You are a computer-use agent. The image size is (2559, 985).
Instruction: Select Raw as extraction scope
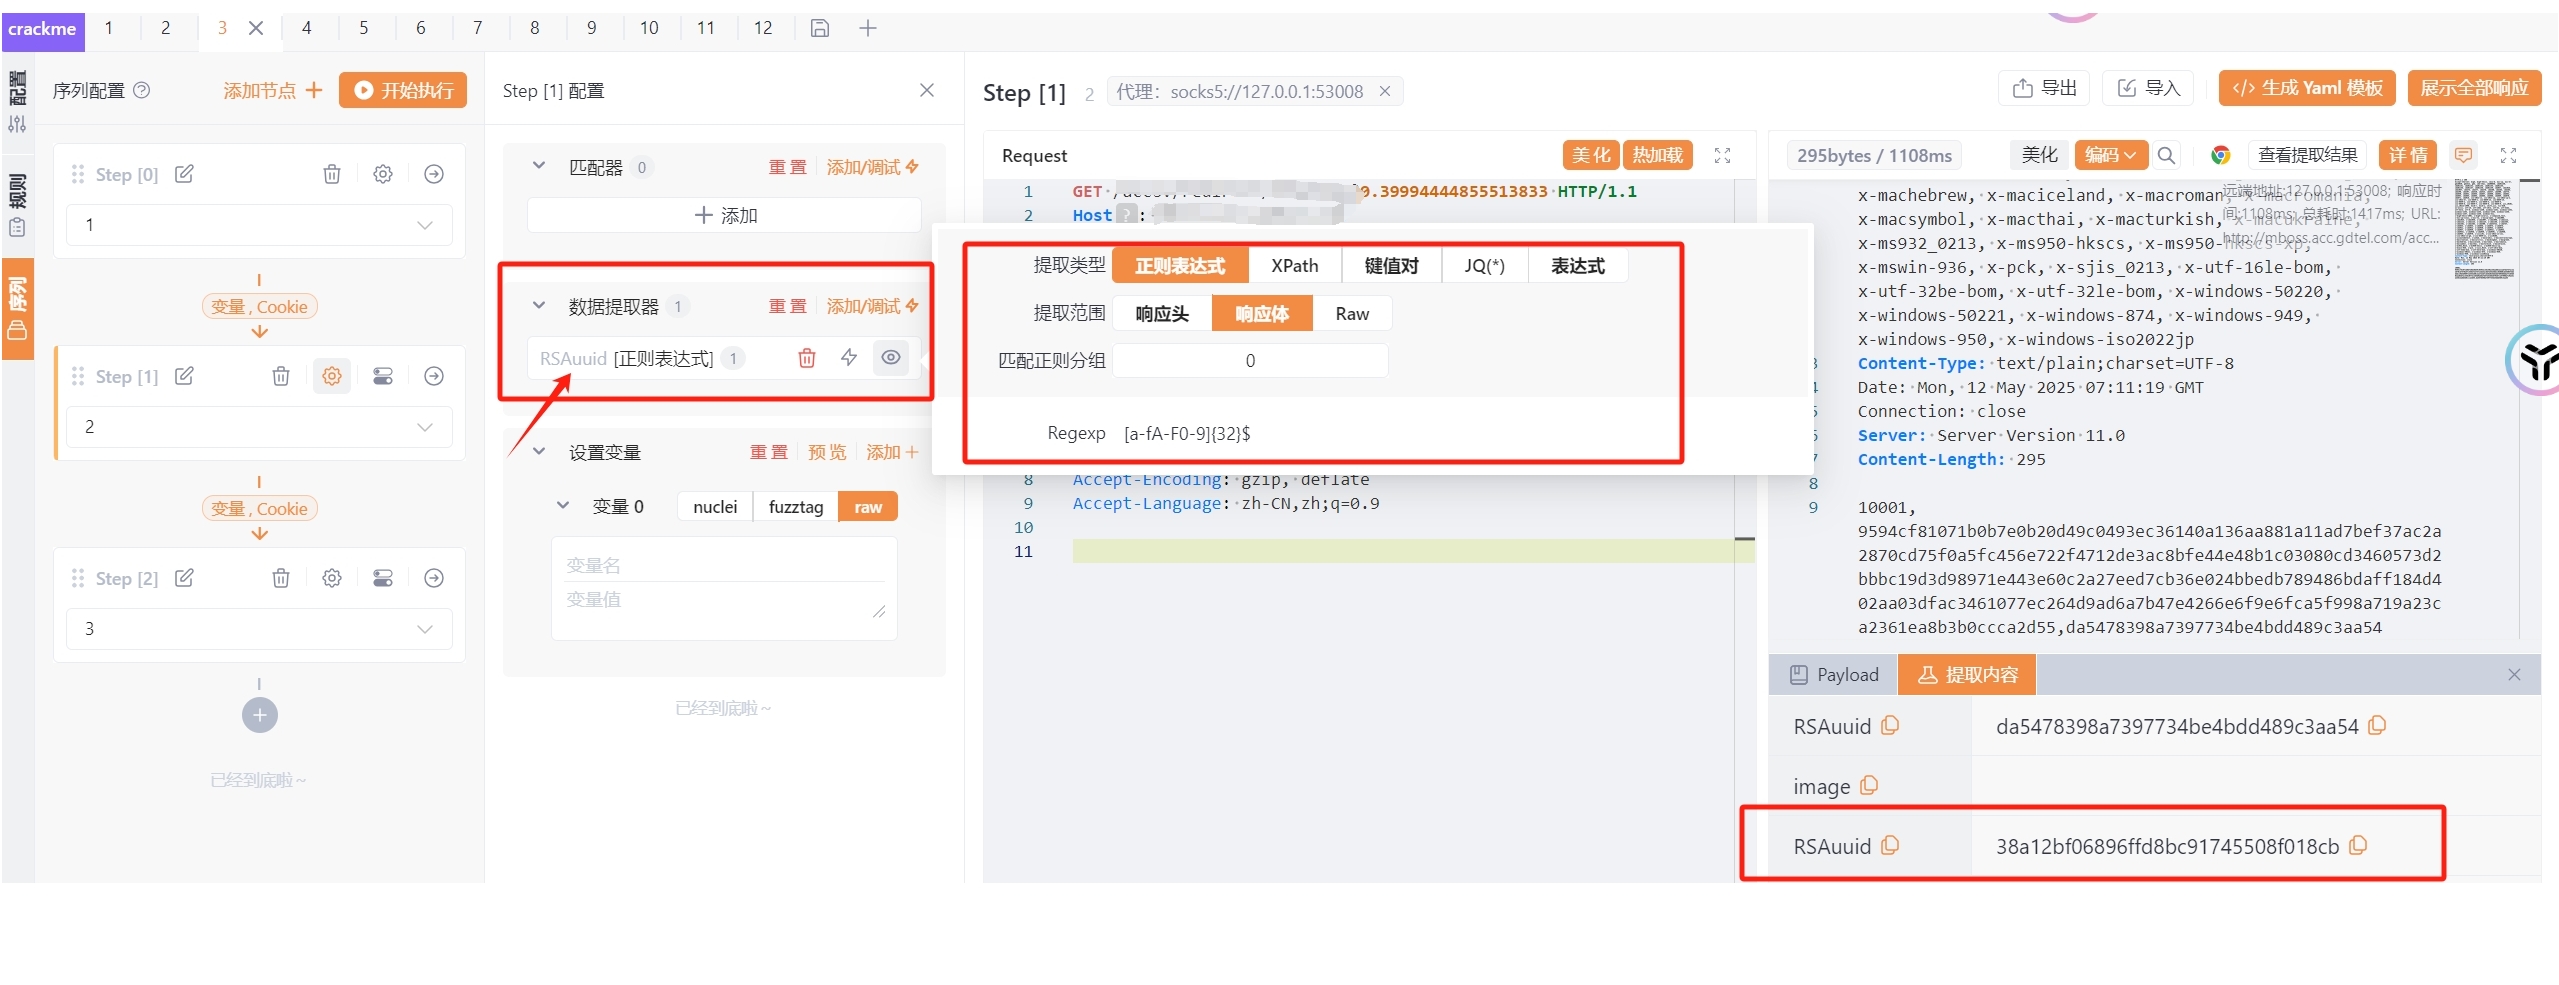(1352, 314)
